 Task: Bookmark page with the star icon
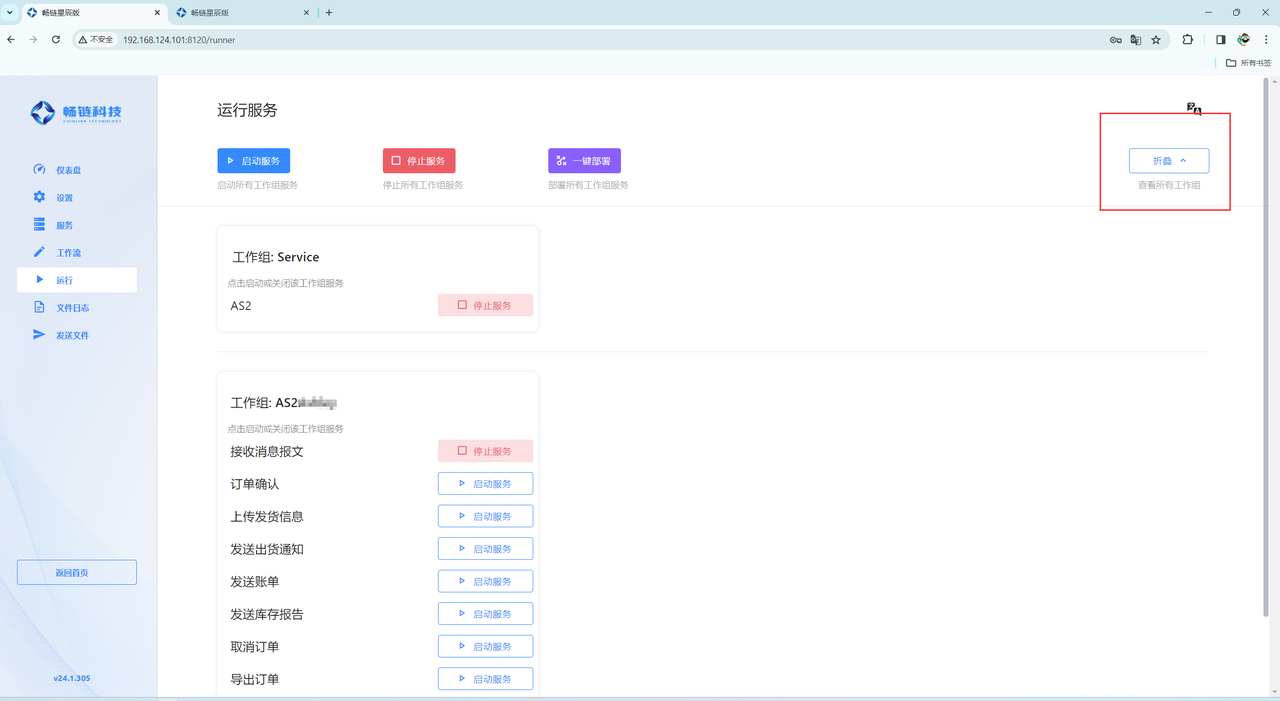1156,40
